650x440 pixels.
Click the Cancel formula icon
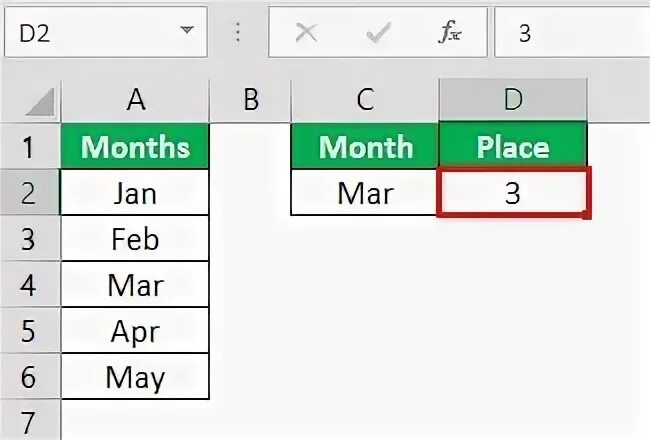point(307,33)
